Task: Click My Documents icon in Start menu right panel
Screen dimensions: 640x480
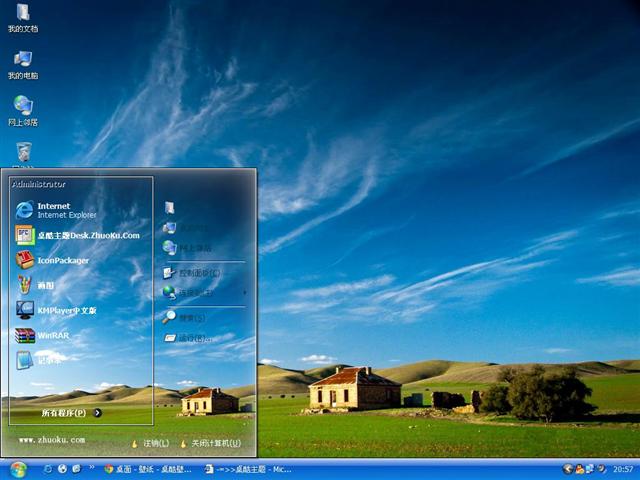Action: tap(169, 207)
